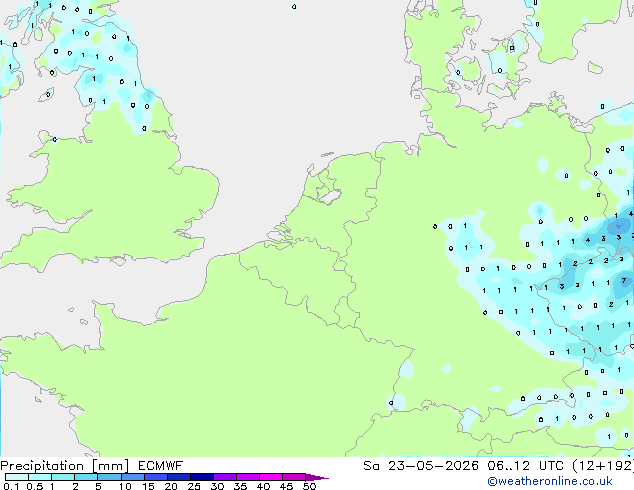Click the legend label 50
The height and width of the screenshot is (490, 634).
tap(309, 486)
